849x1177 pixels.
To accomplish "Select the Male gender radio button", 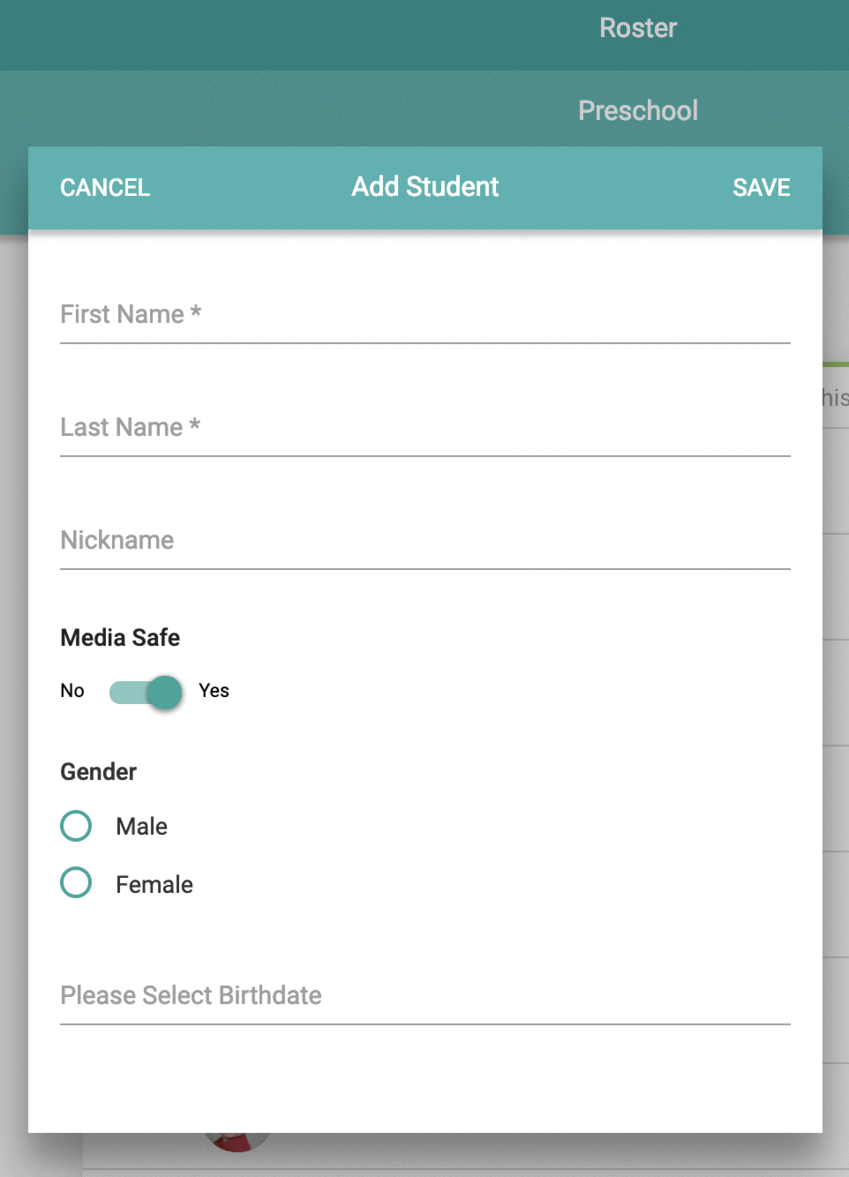I will click(75, 826).
